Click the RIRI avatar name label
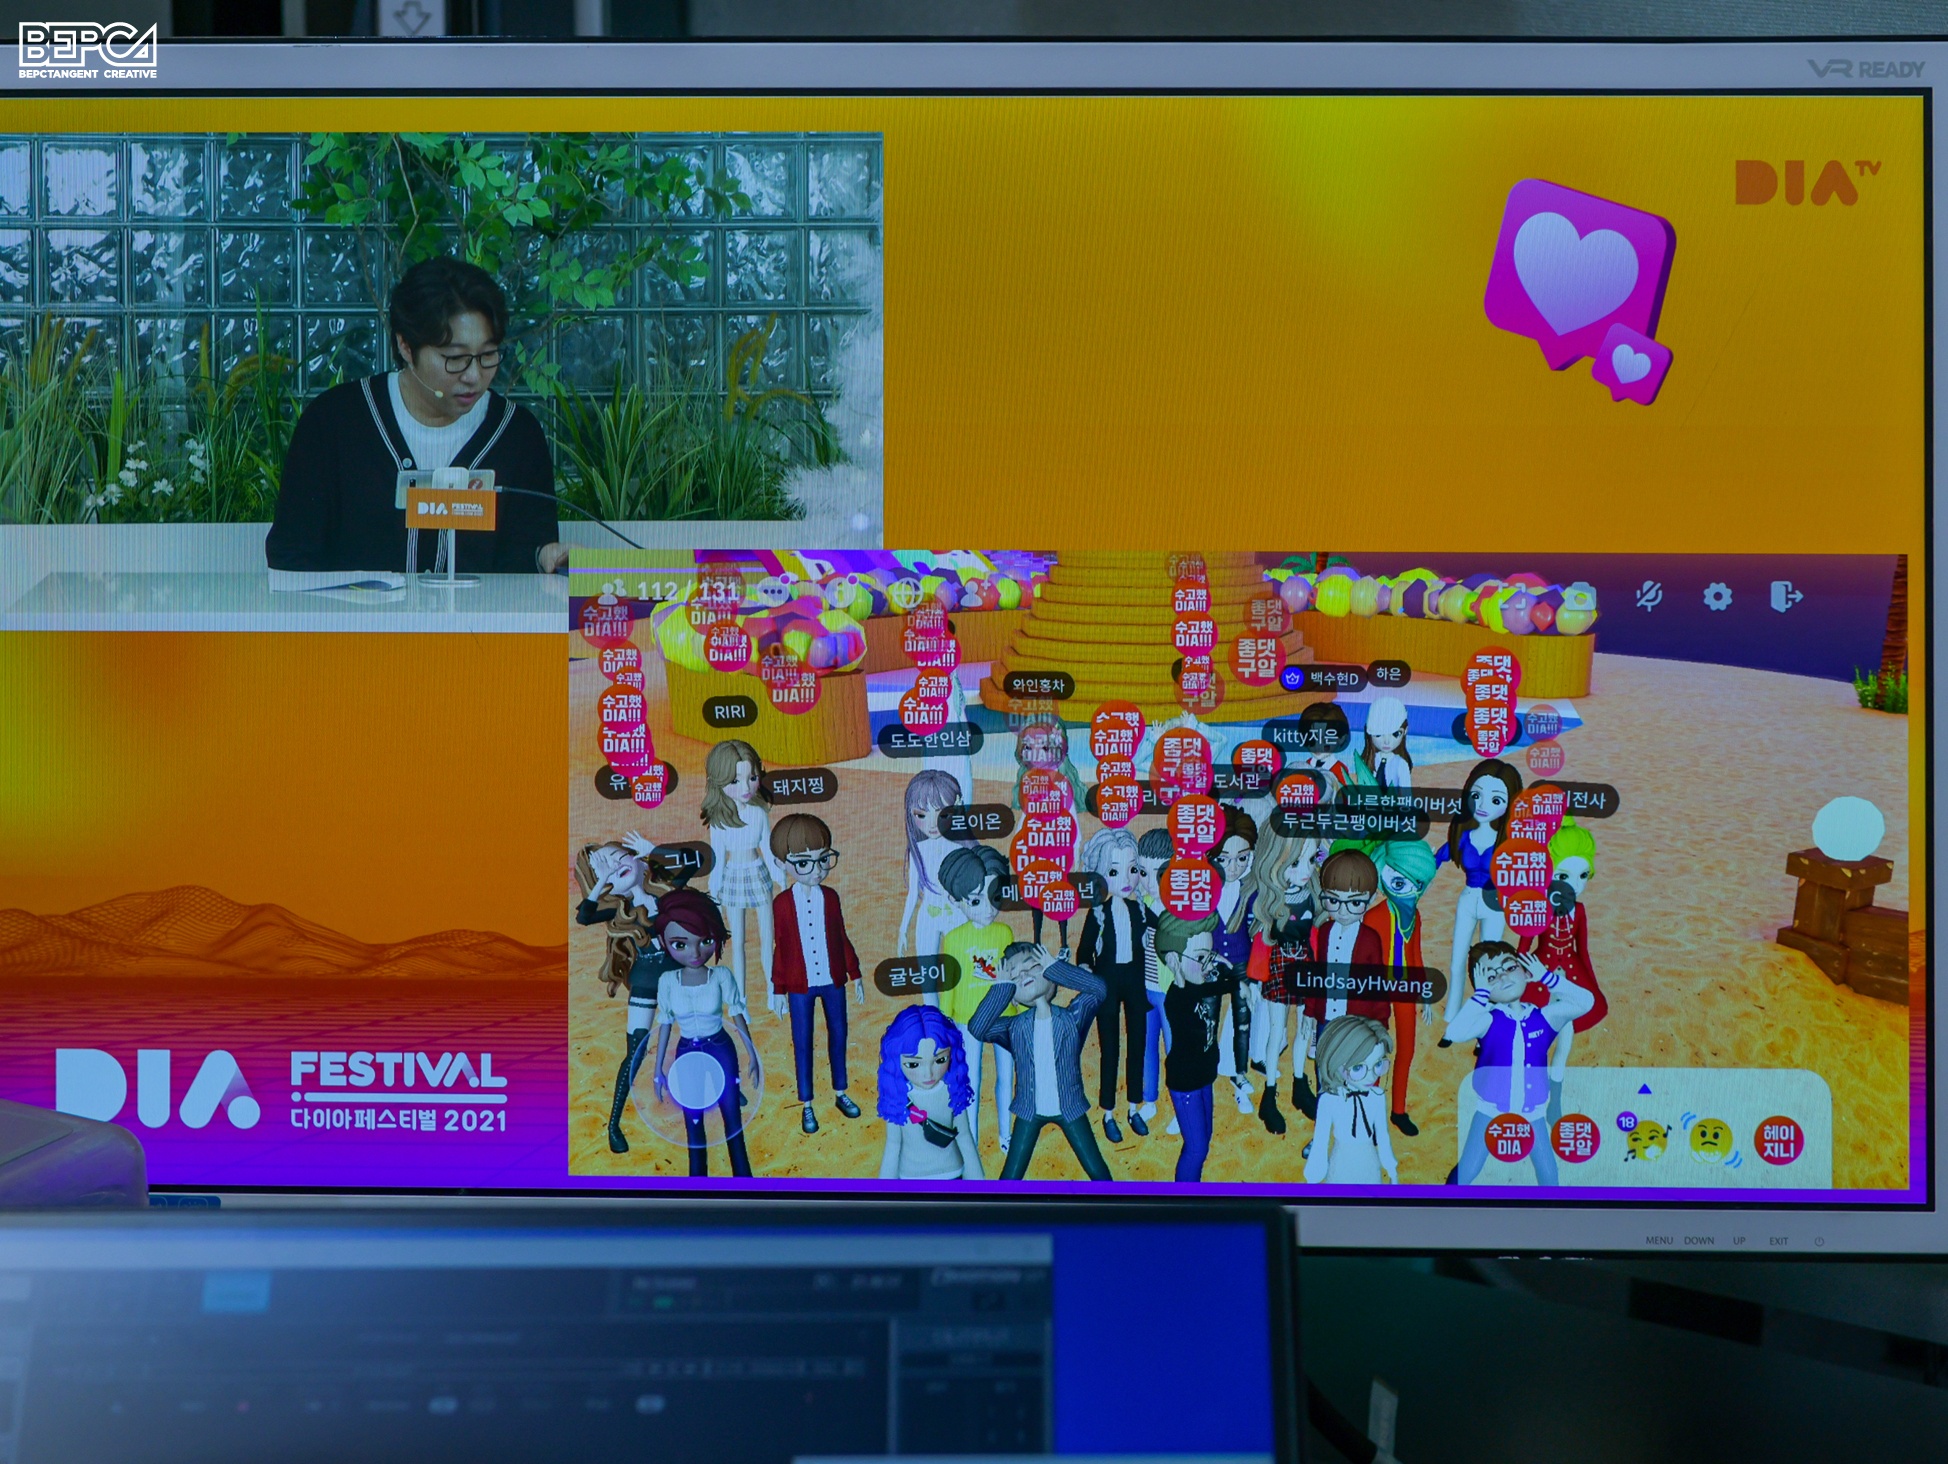Image resolution: width=1948 pixels, height=1464 pixels. click(x=729, y=712)
